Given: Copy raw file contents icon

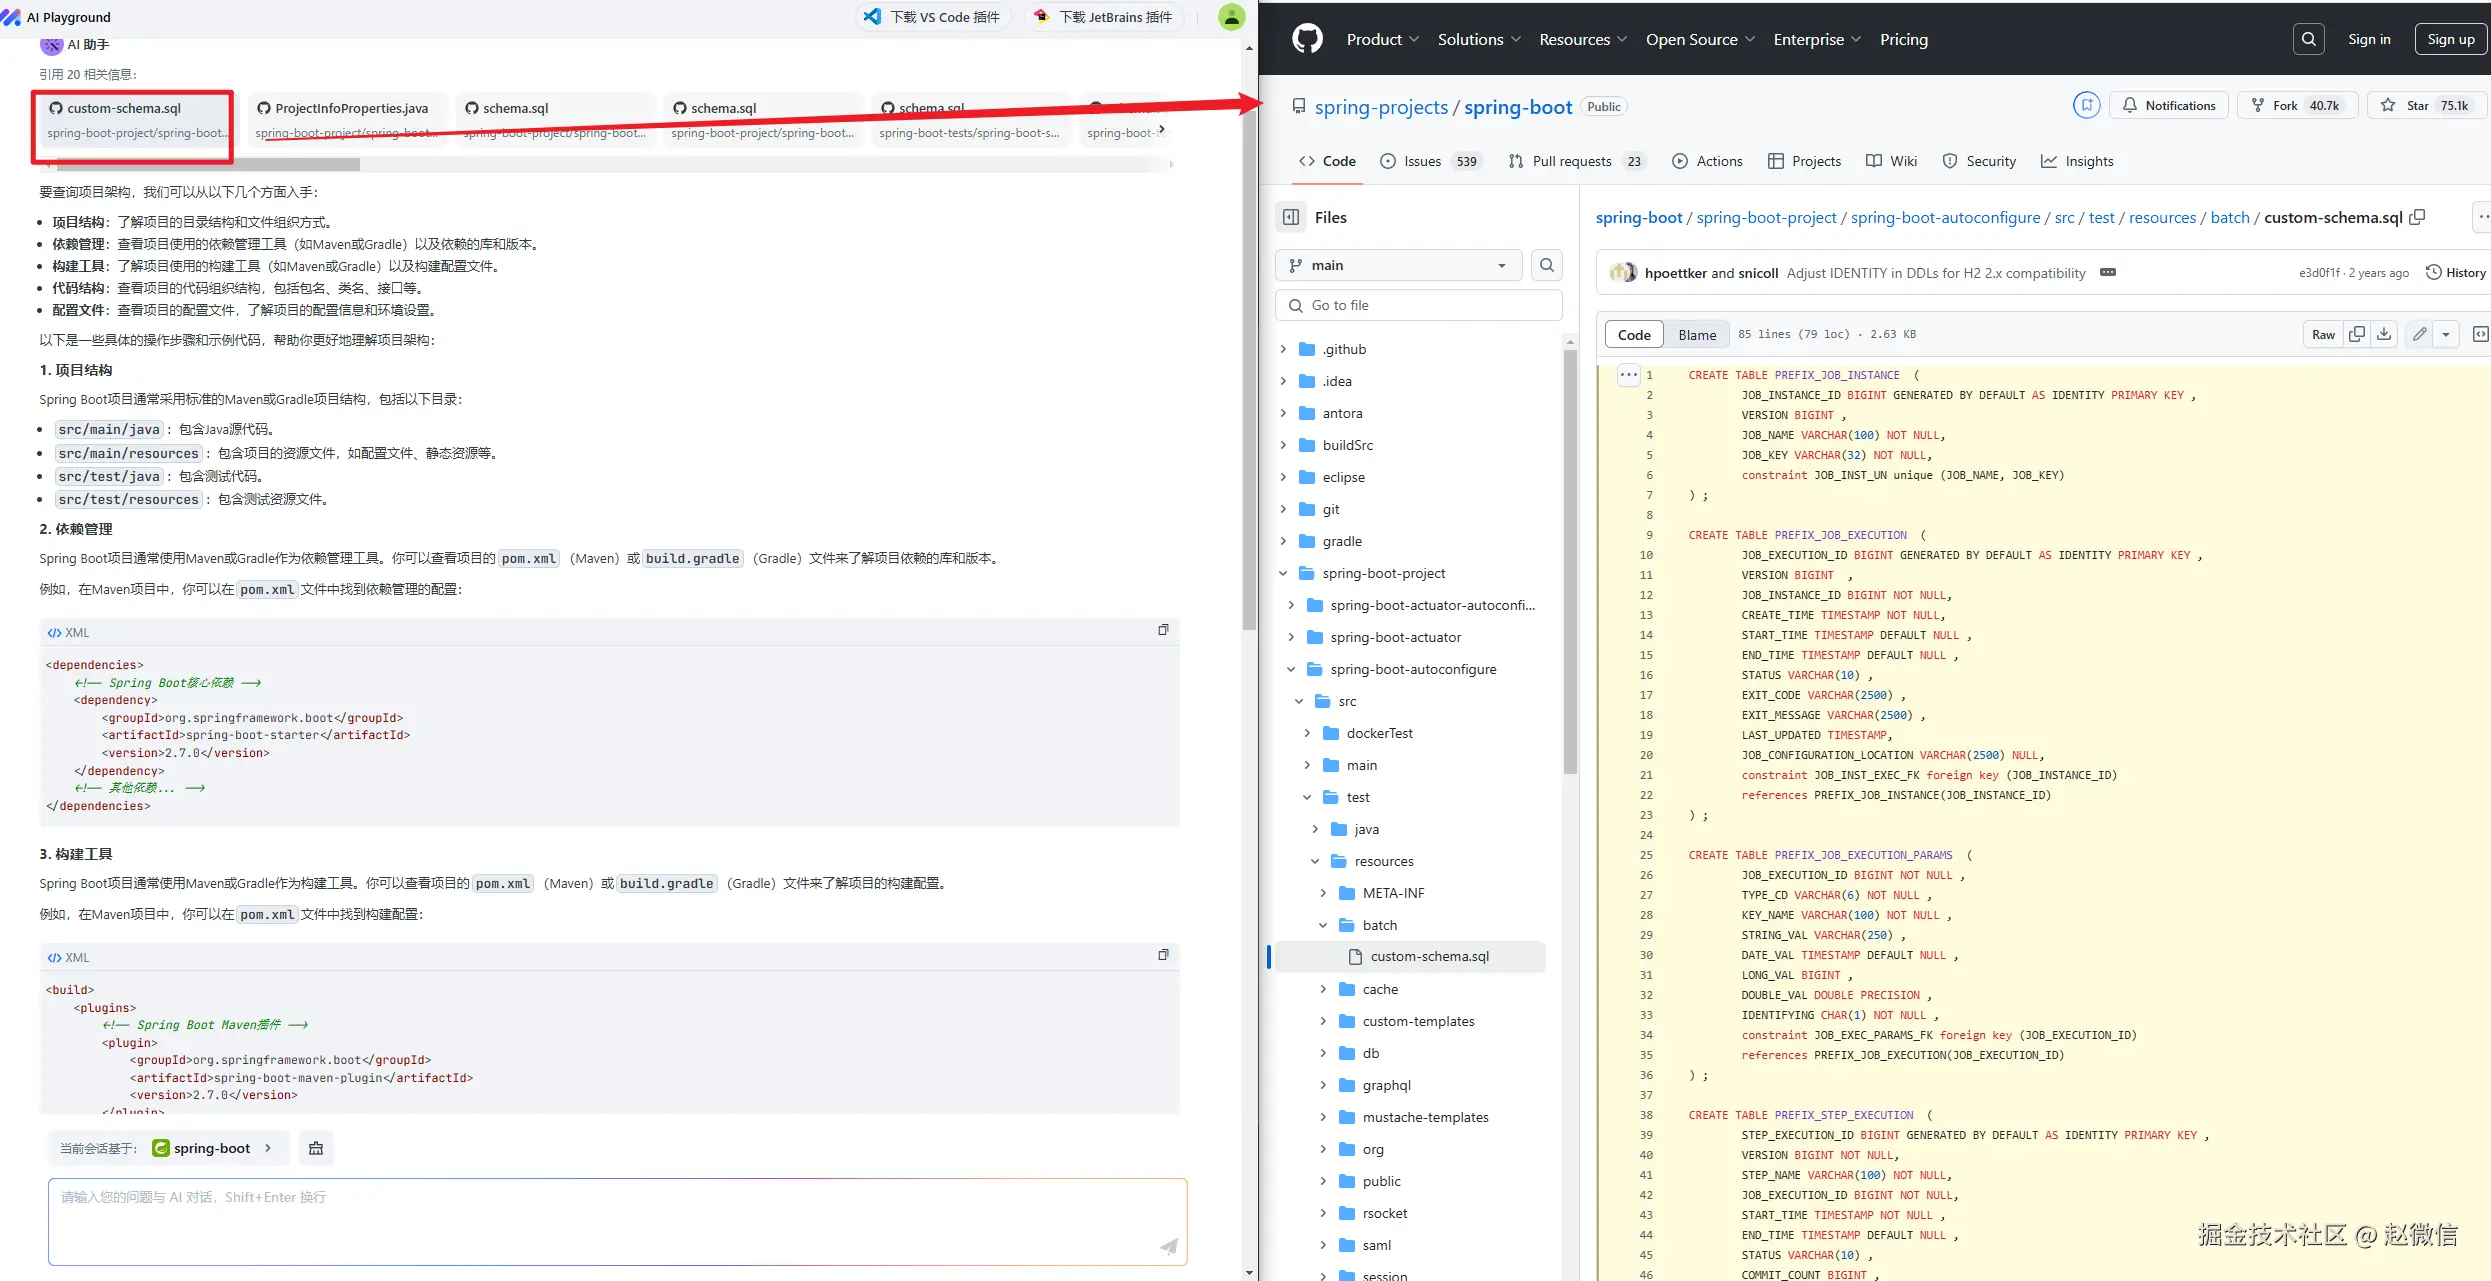Looking at the screenshot, I should pos(2357,334).
